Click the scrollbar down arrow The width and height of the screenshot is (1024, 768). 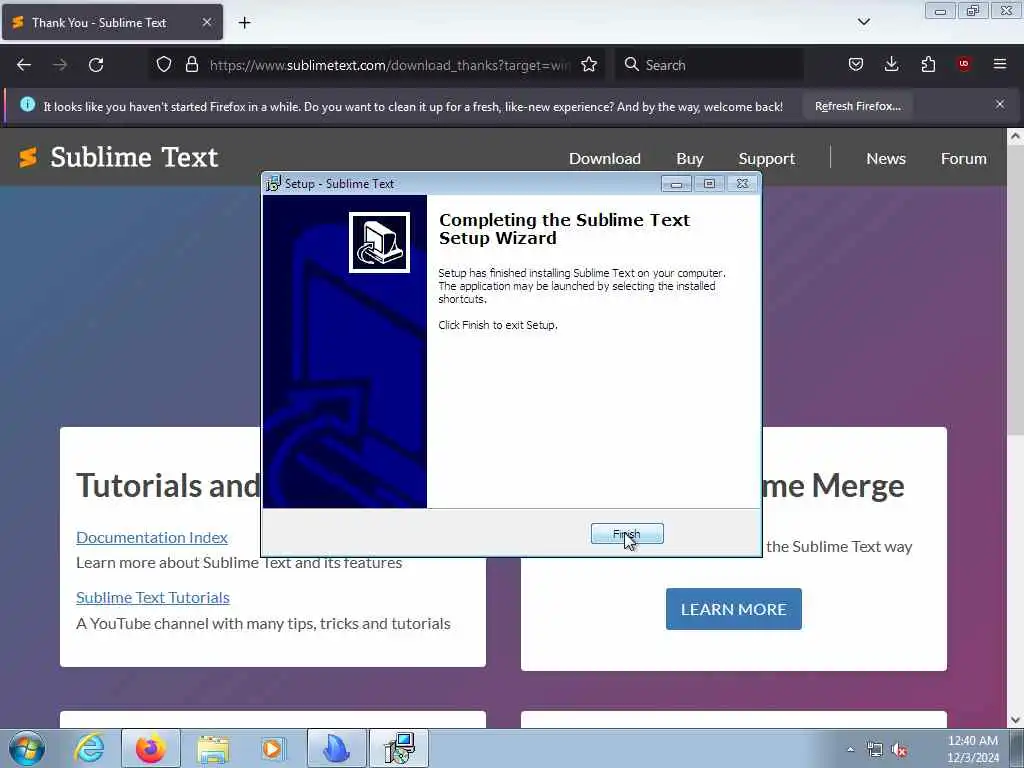coord(1015,720)
